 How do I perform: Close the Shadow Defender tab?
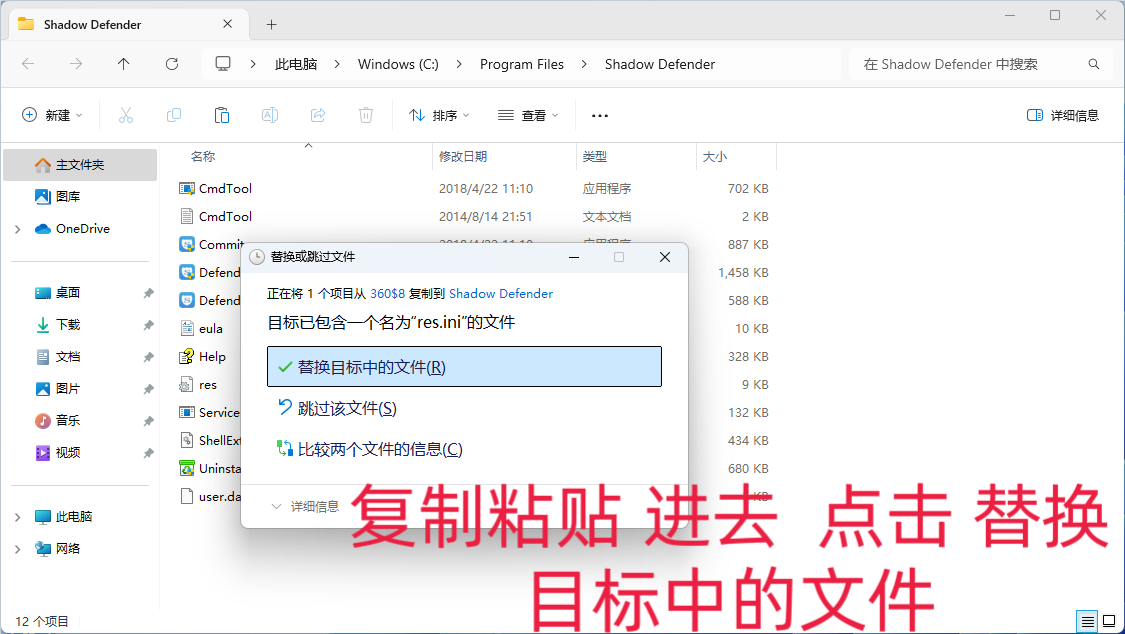227,24
